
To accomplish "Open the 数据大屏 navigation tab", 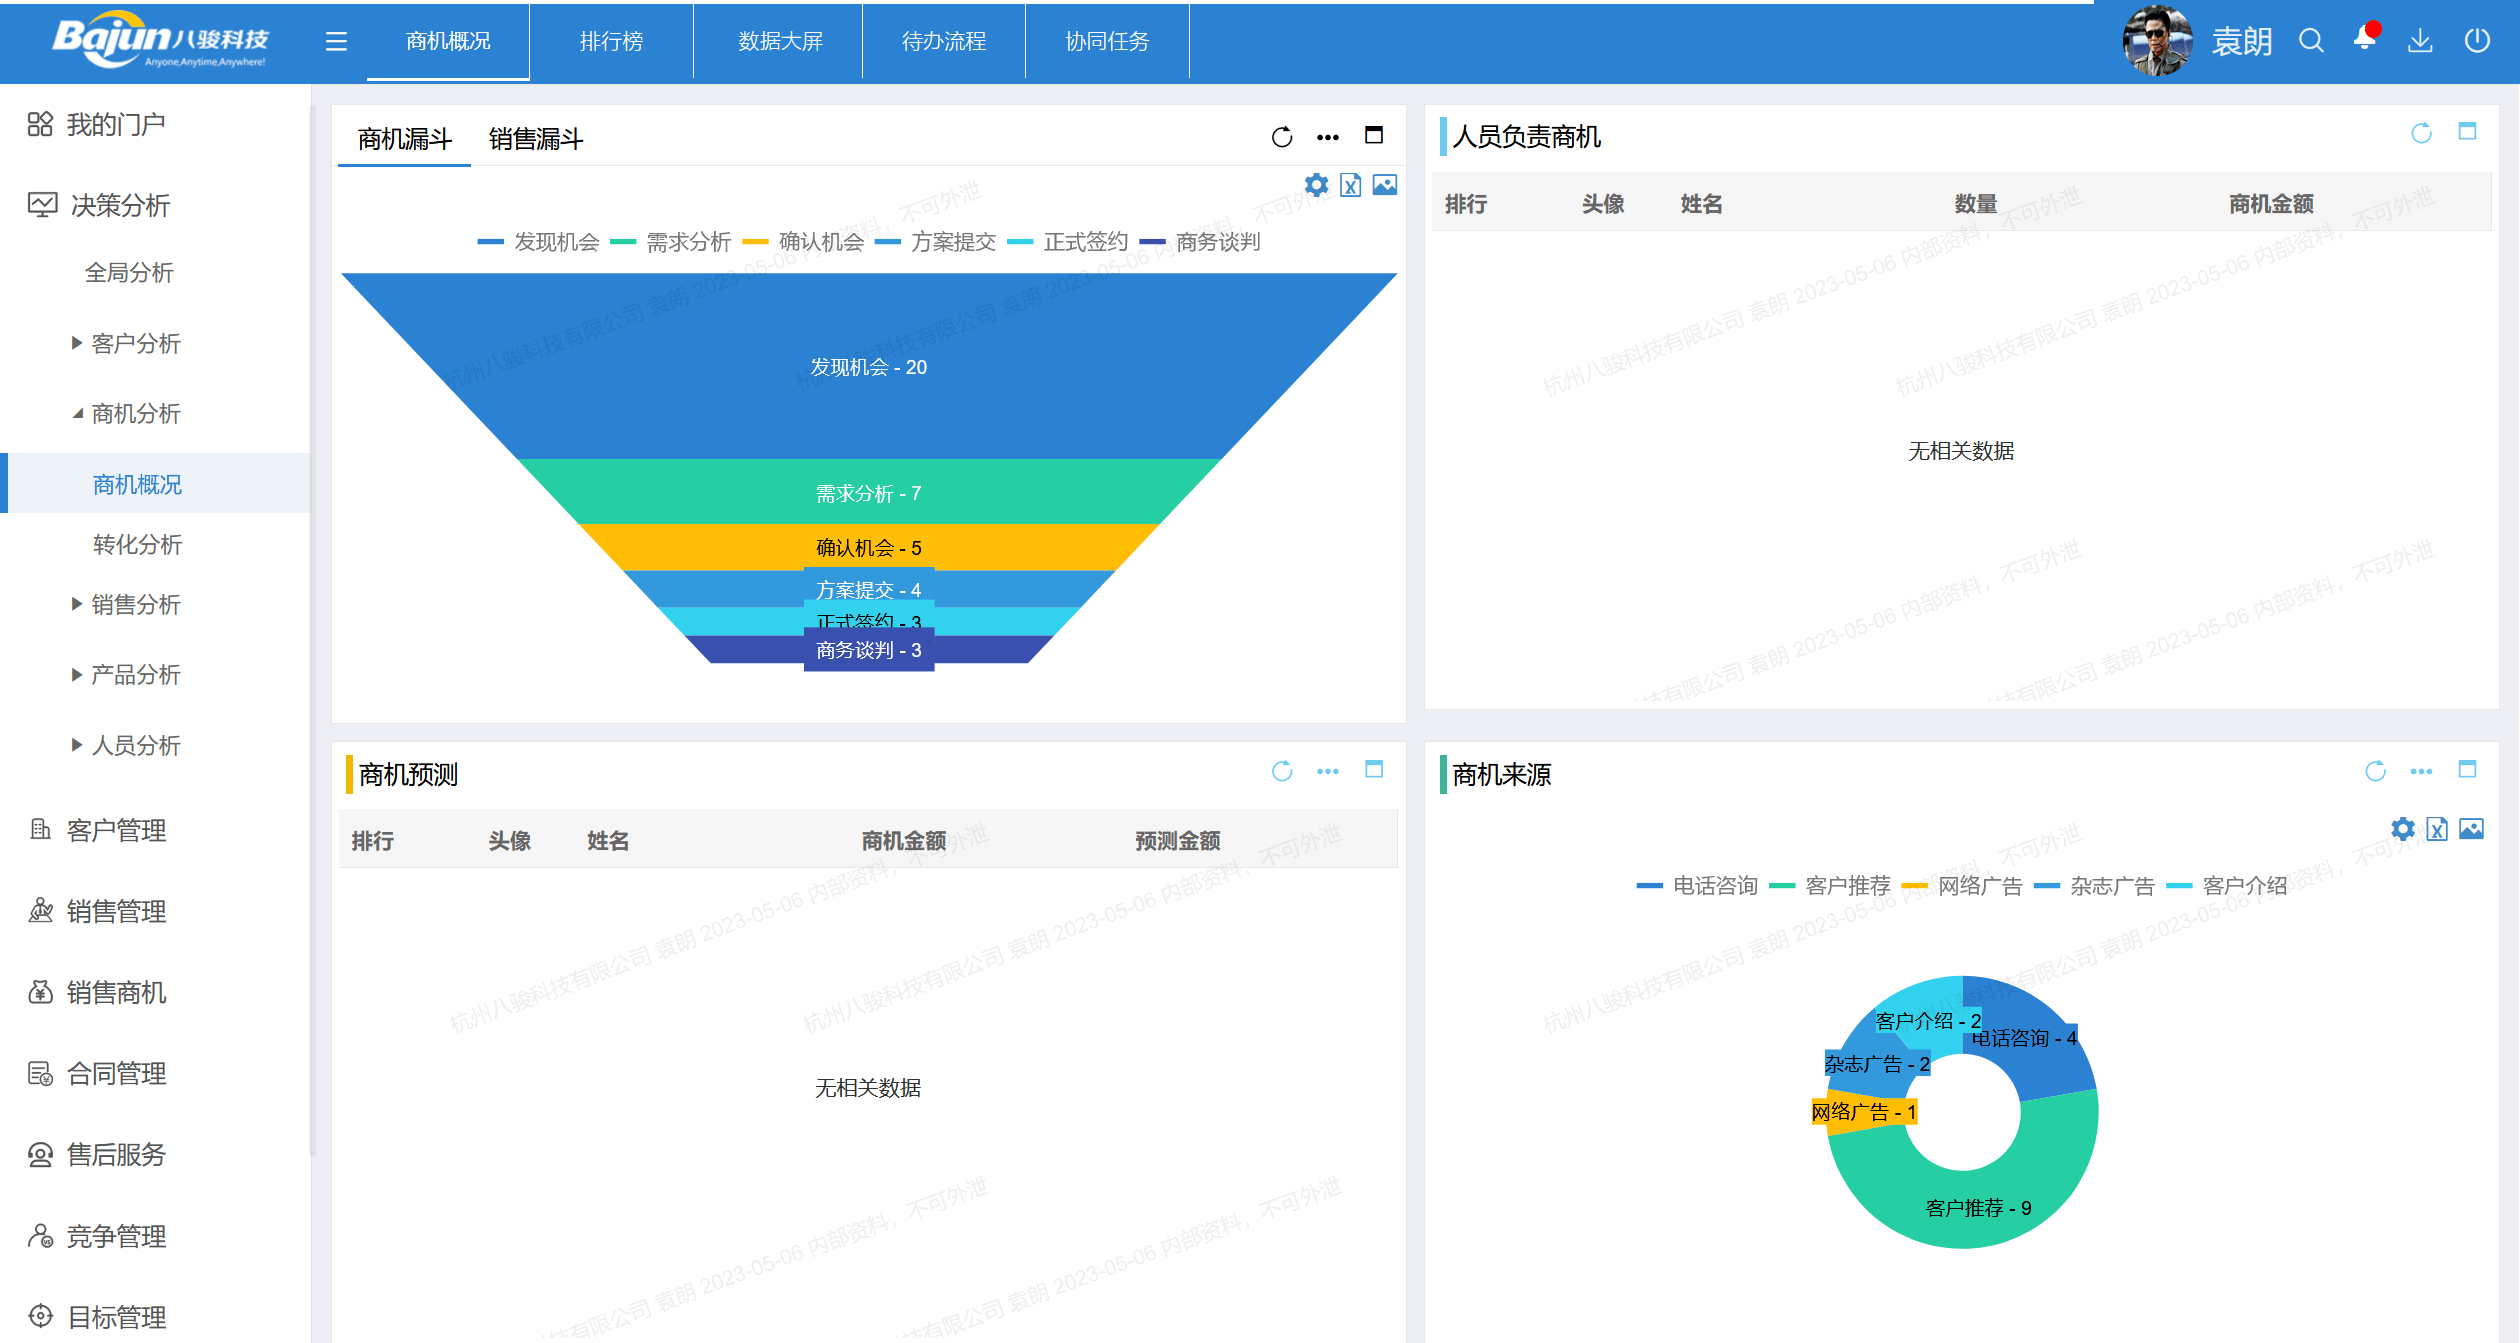I will [x=779, y=41].
